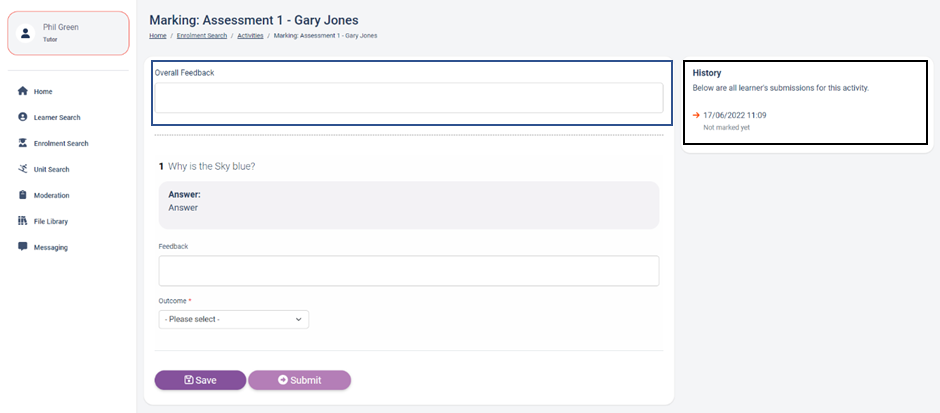The width and height of the screenshot is (940, 413).
Task: Click inside the Overall Feedback text box
Action: (409, 98)
